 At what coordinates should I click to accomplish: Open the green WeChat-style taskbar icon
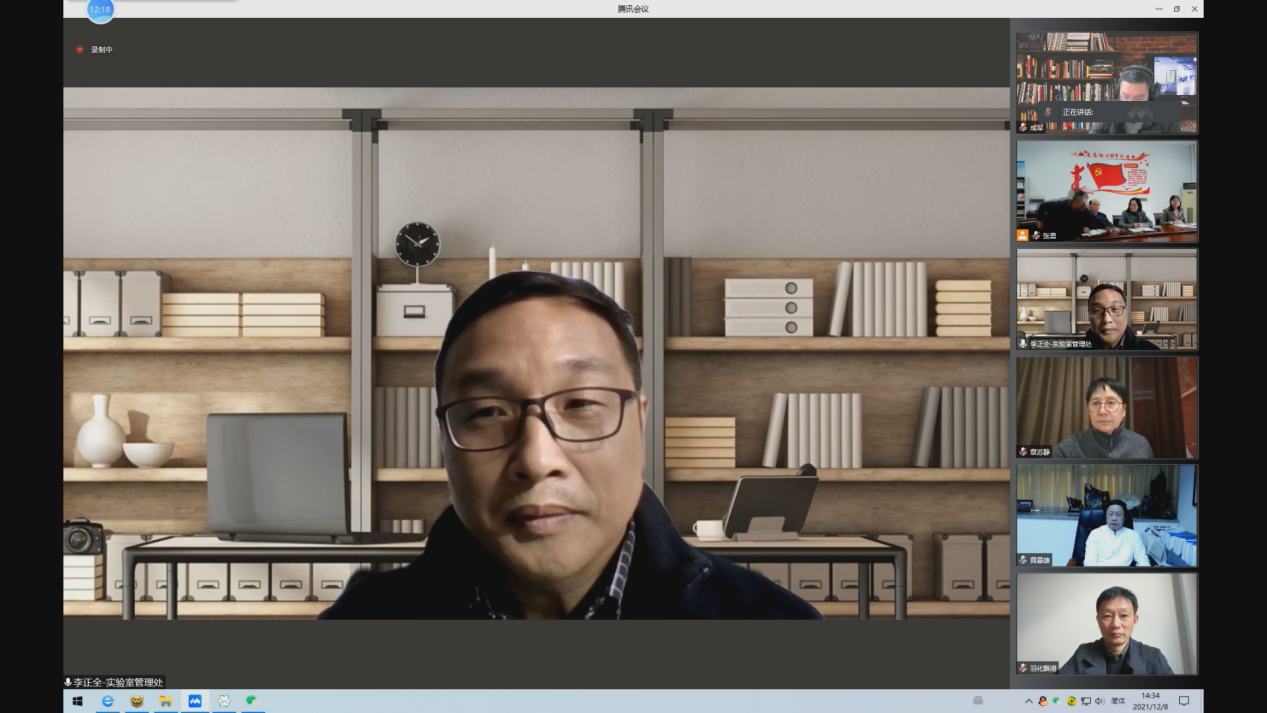(x=253, y=701)
